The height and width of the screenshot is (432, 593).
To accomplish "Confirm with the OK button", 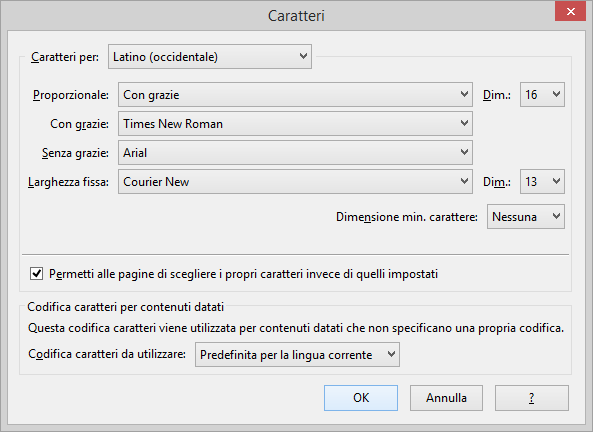I will pos(361,398).
